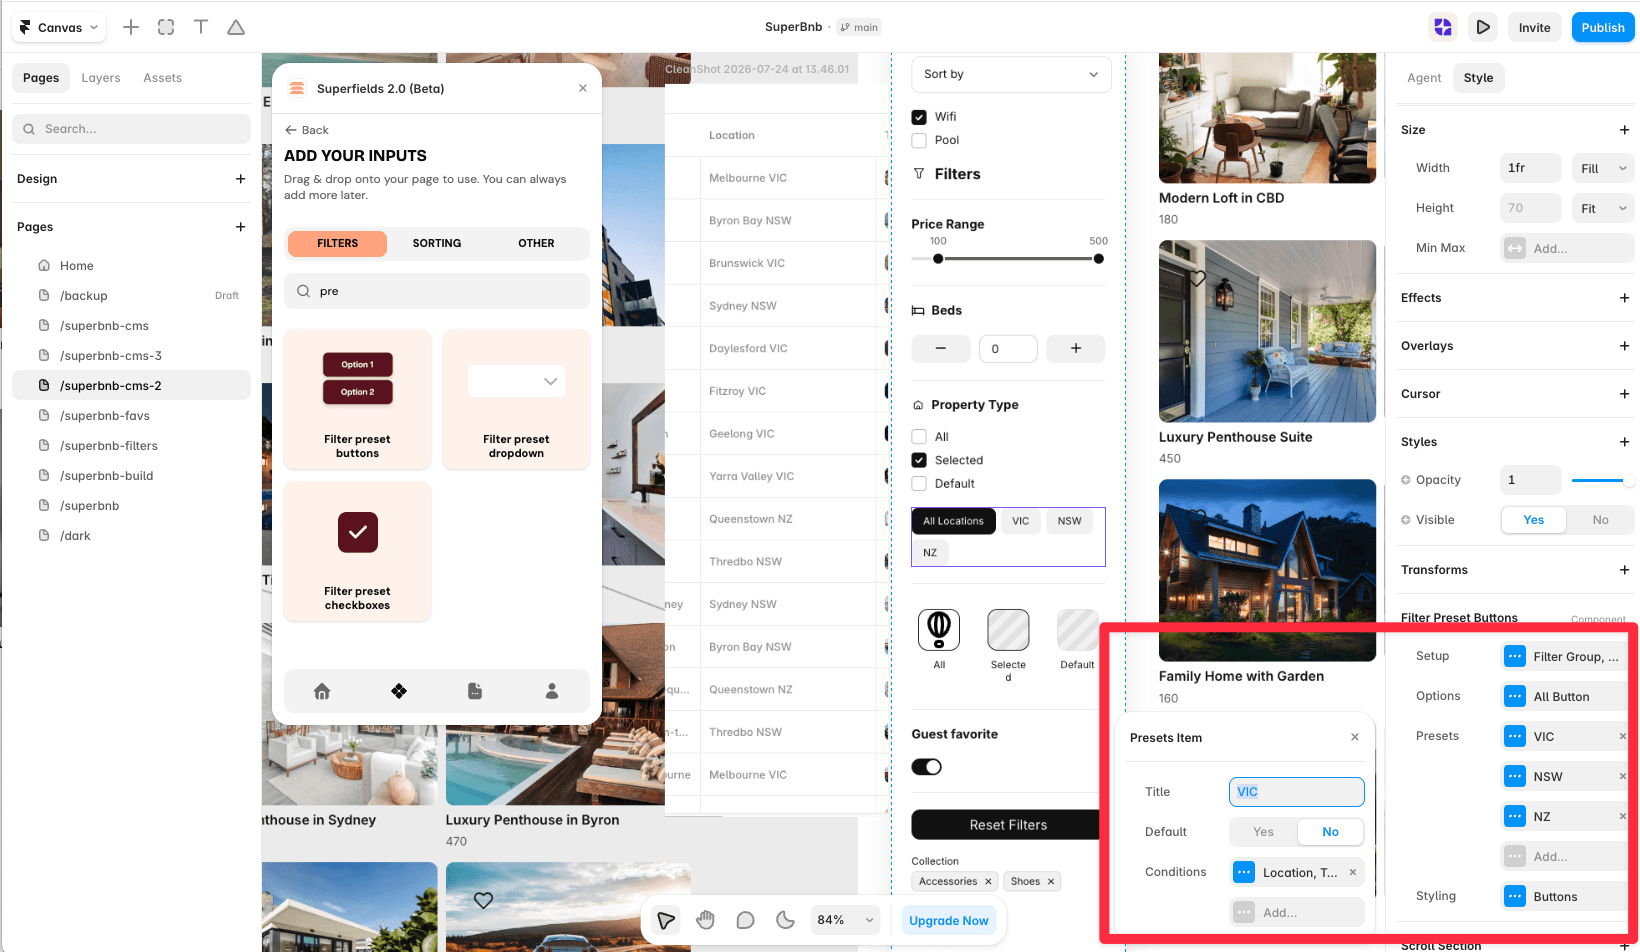Set Default to Yes in Presets Item
The image size is (1640, 952).
(1264, 832)
